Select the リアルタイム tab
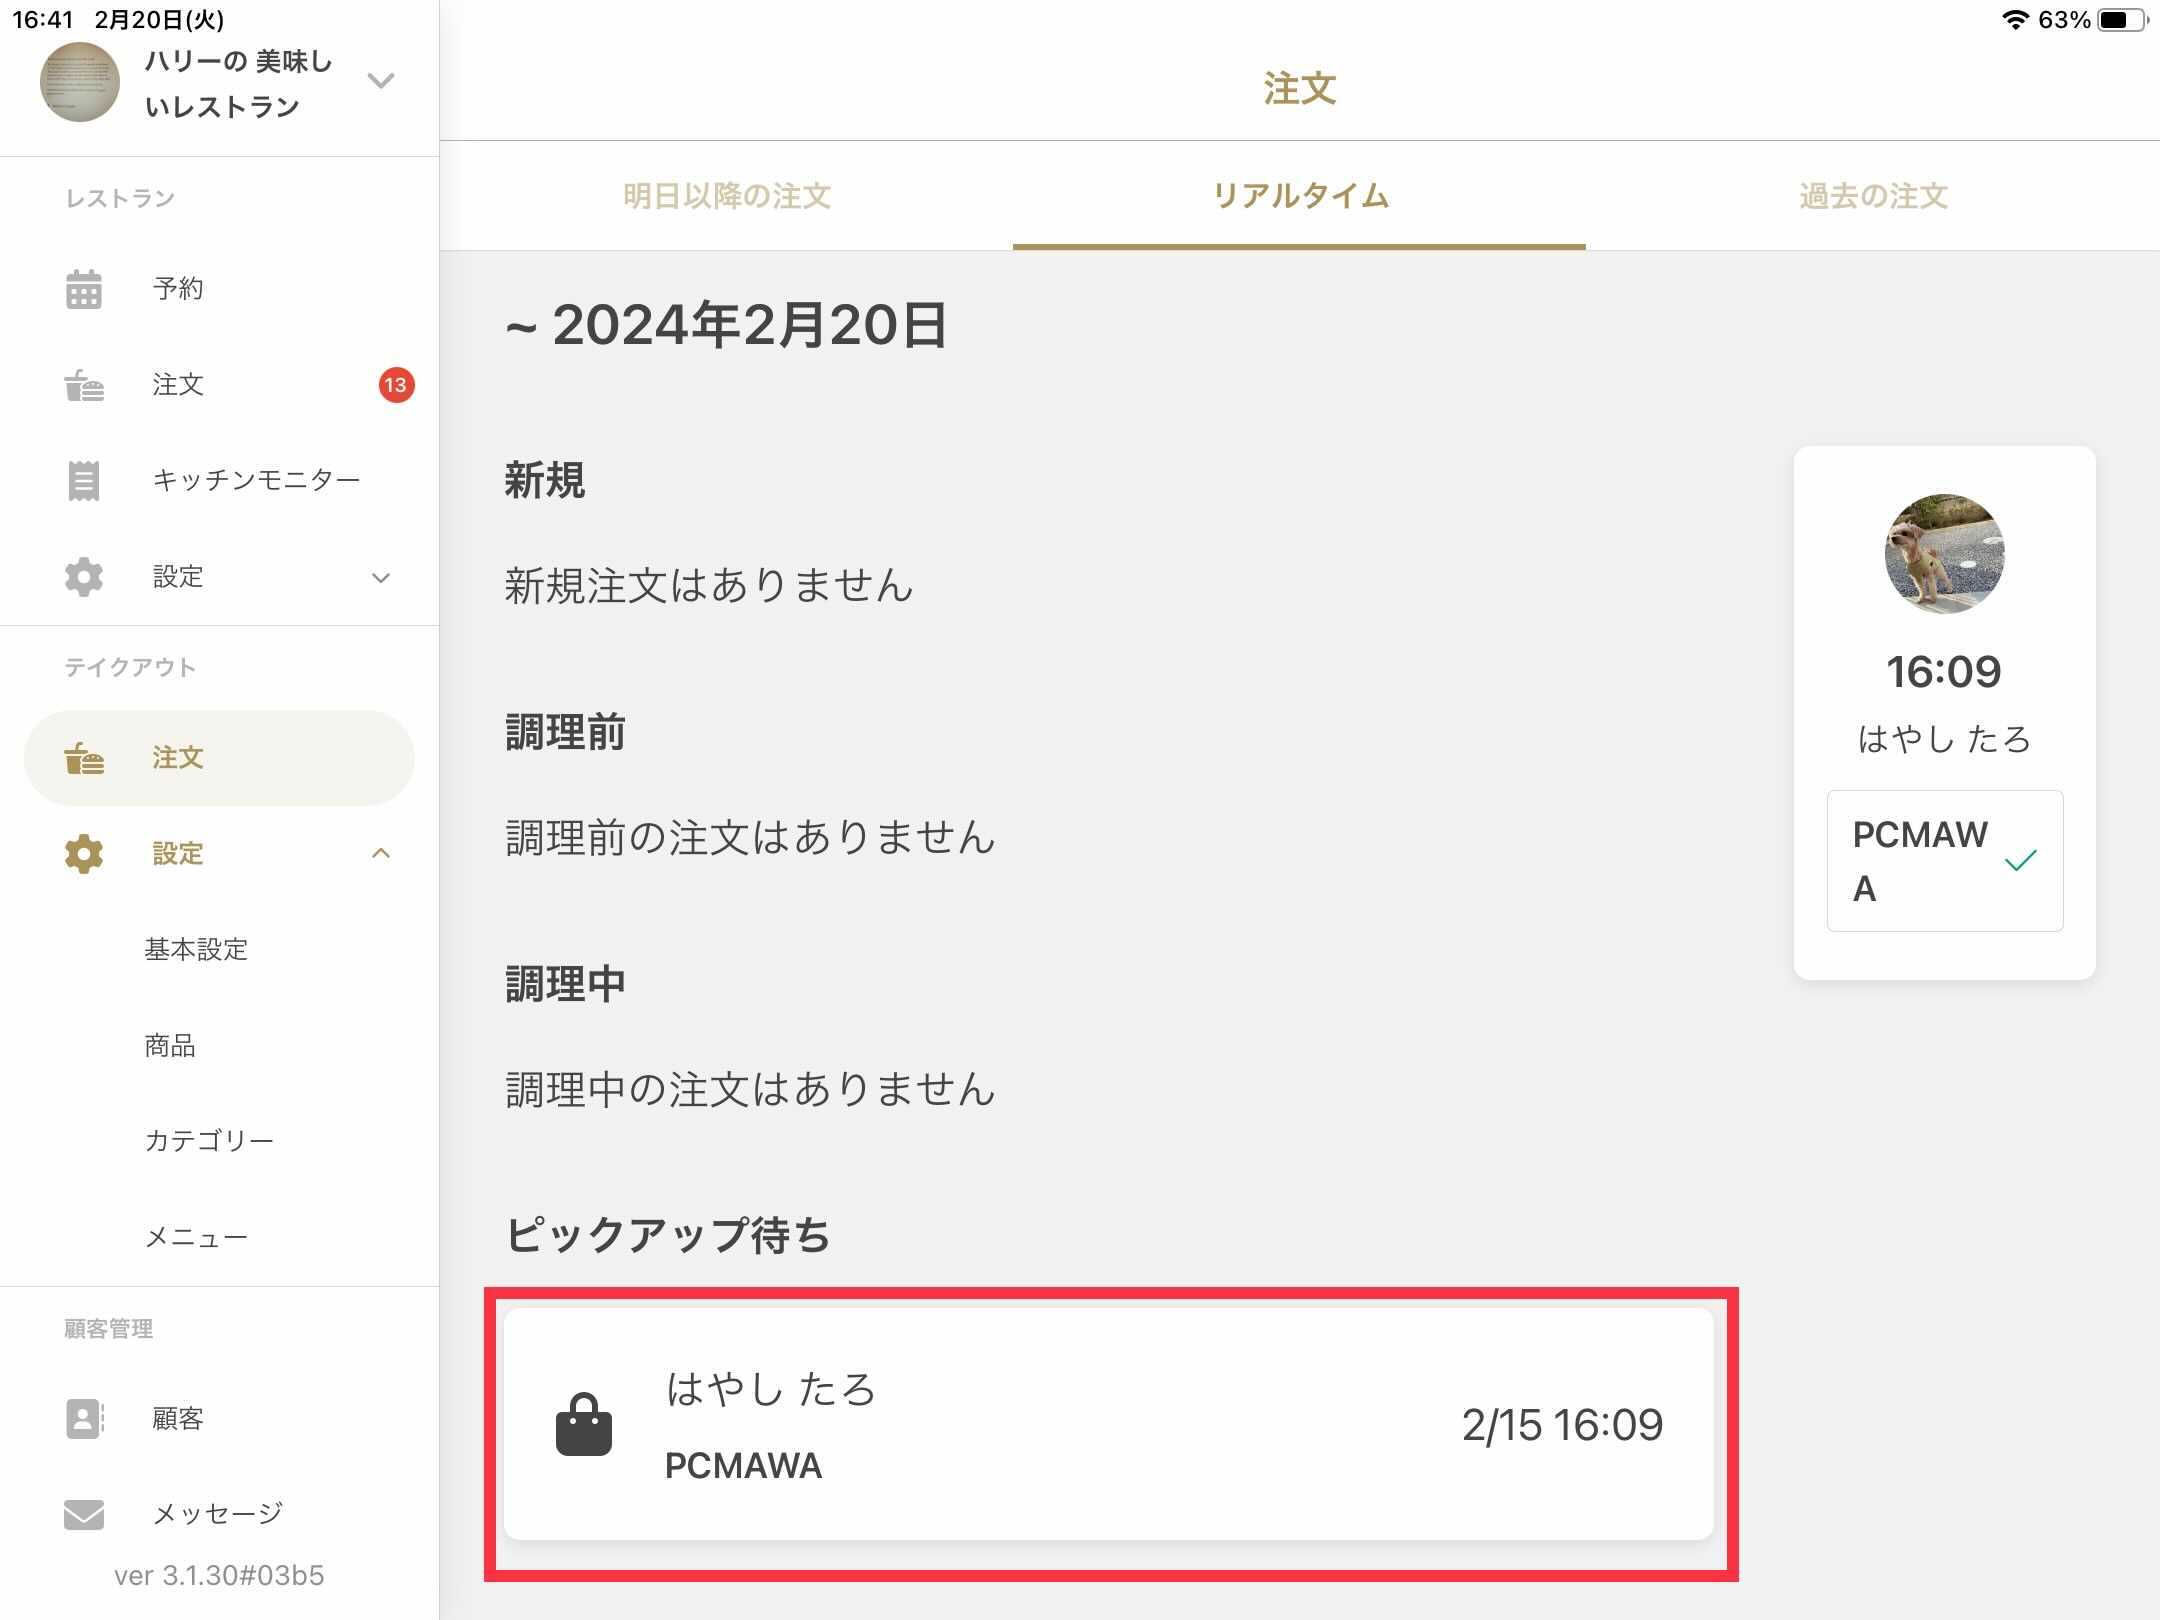 (x=1299, y=196)
